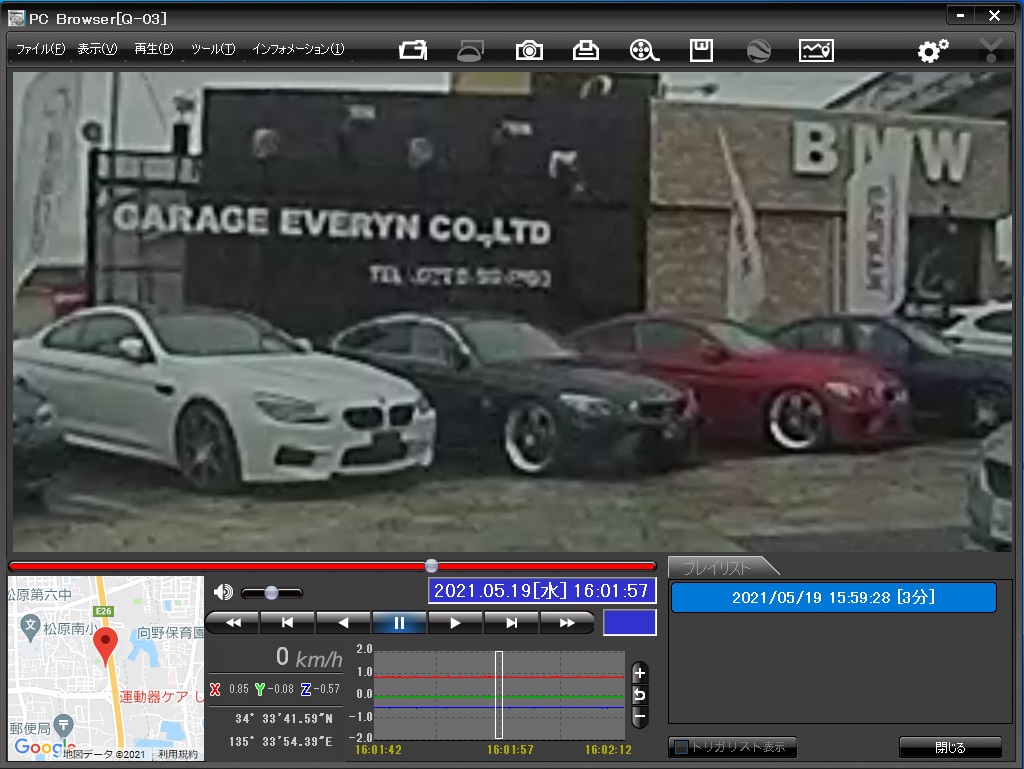The height and width of the screenshot is (769, 1024).
Task: Click the 郵便局 post office map label
Action: coord(30,728)
